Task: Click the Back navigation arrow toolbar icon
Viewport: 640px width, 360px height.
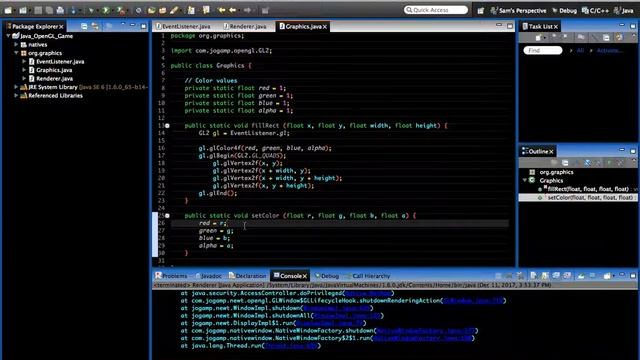Action: point(233,10)
